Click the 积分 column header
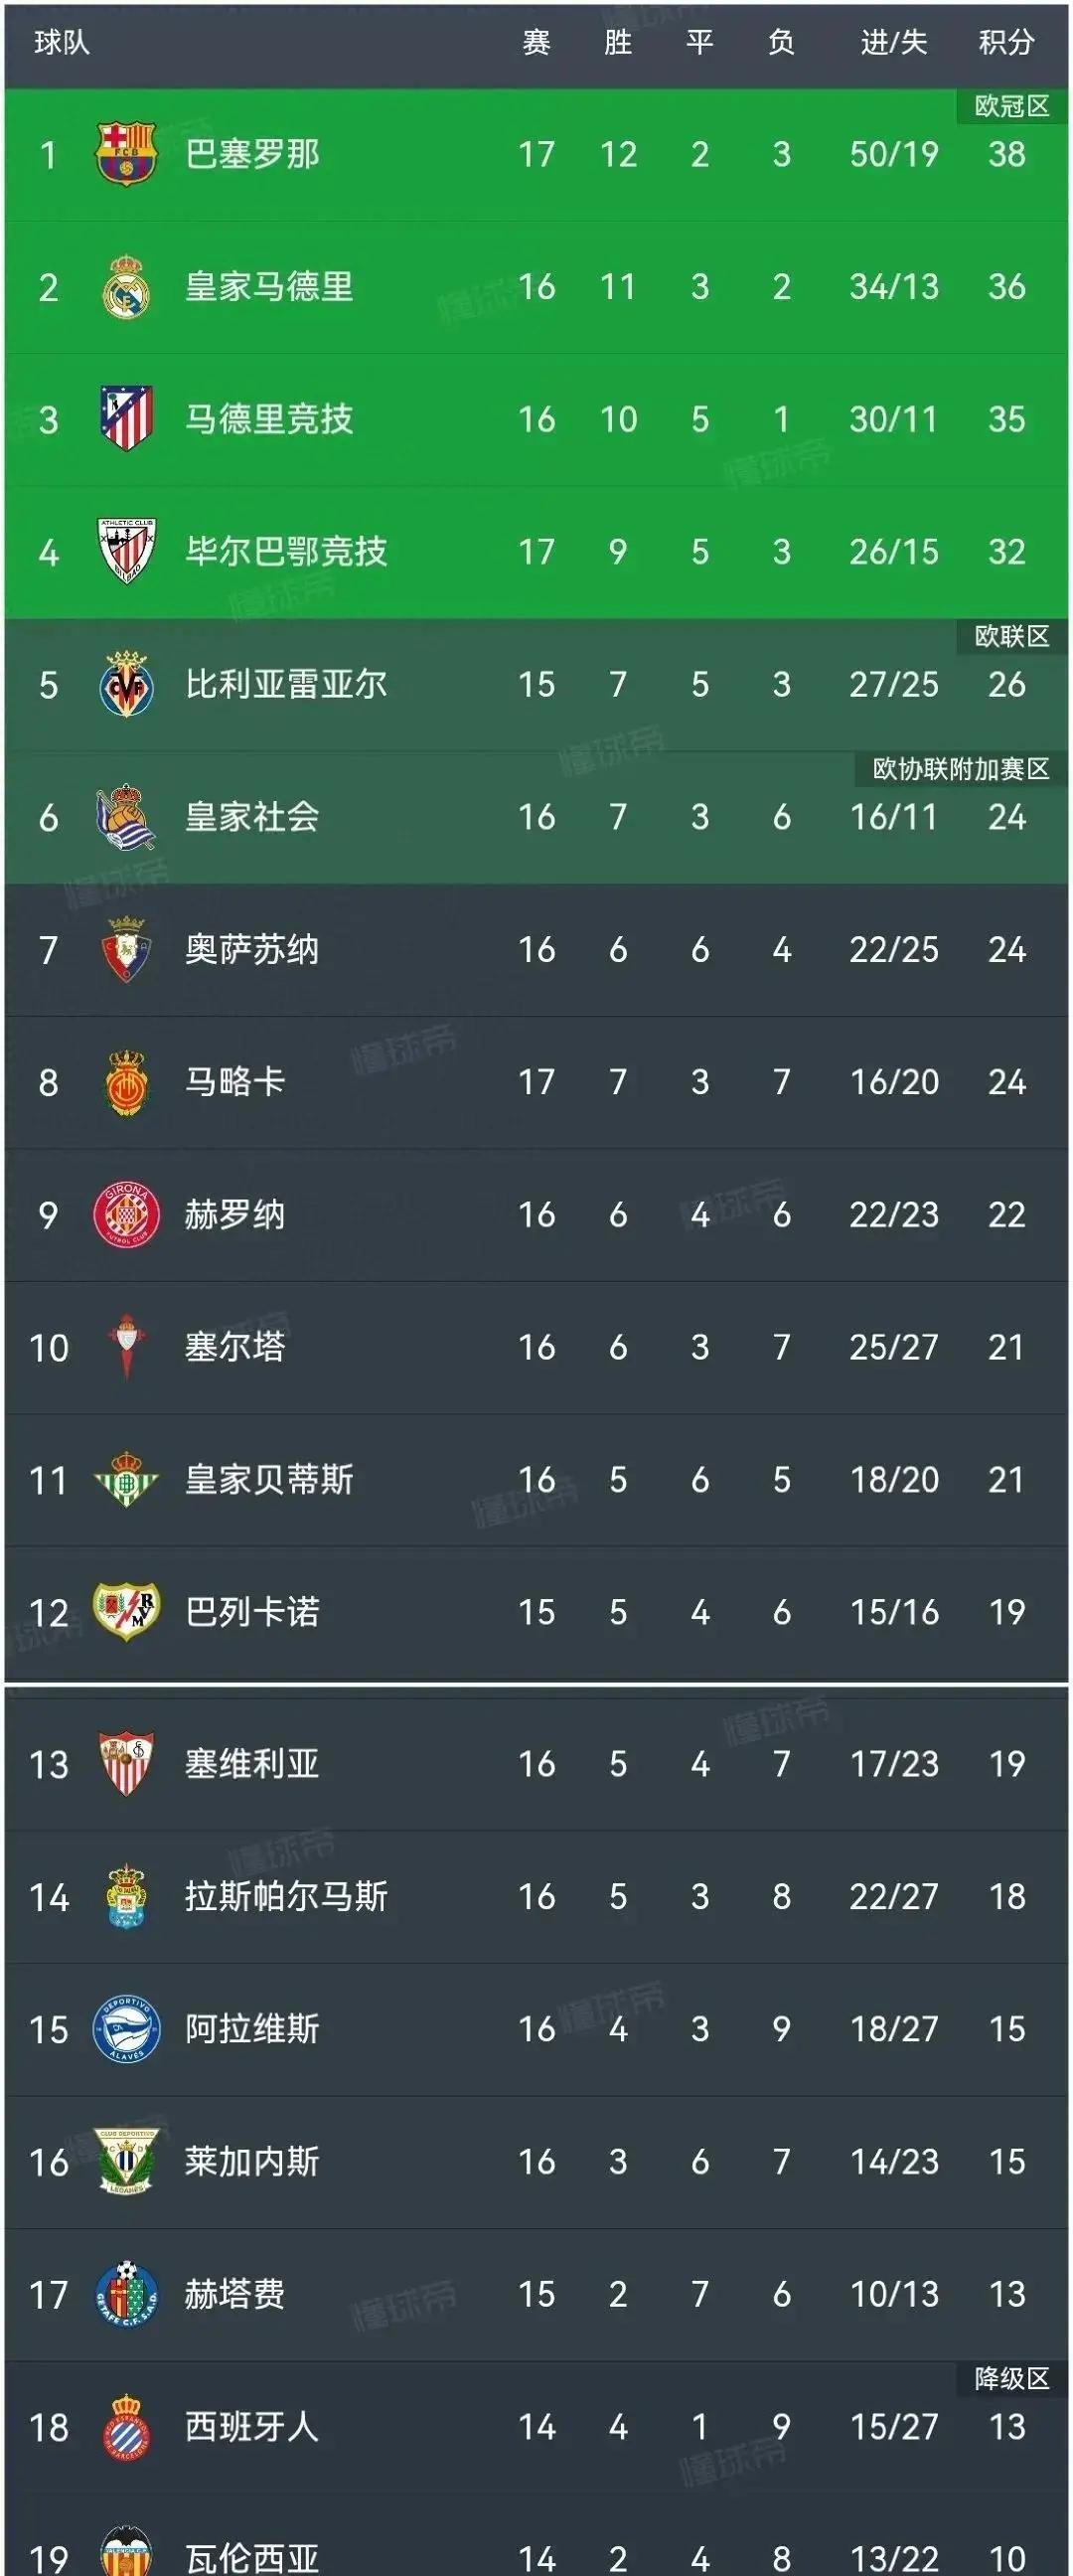Image resolution: width=1073 pixels, height=2576 pixels. (1006, 42)
